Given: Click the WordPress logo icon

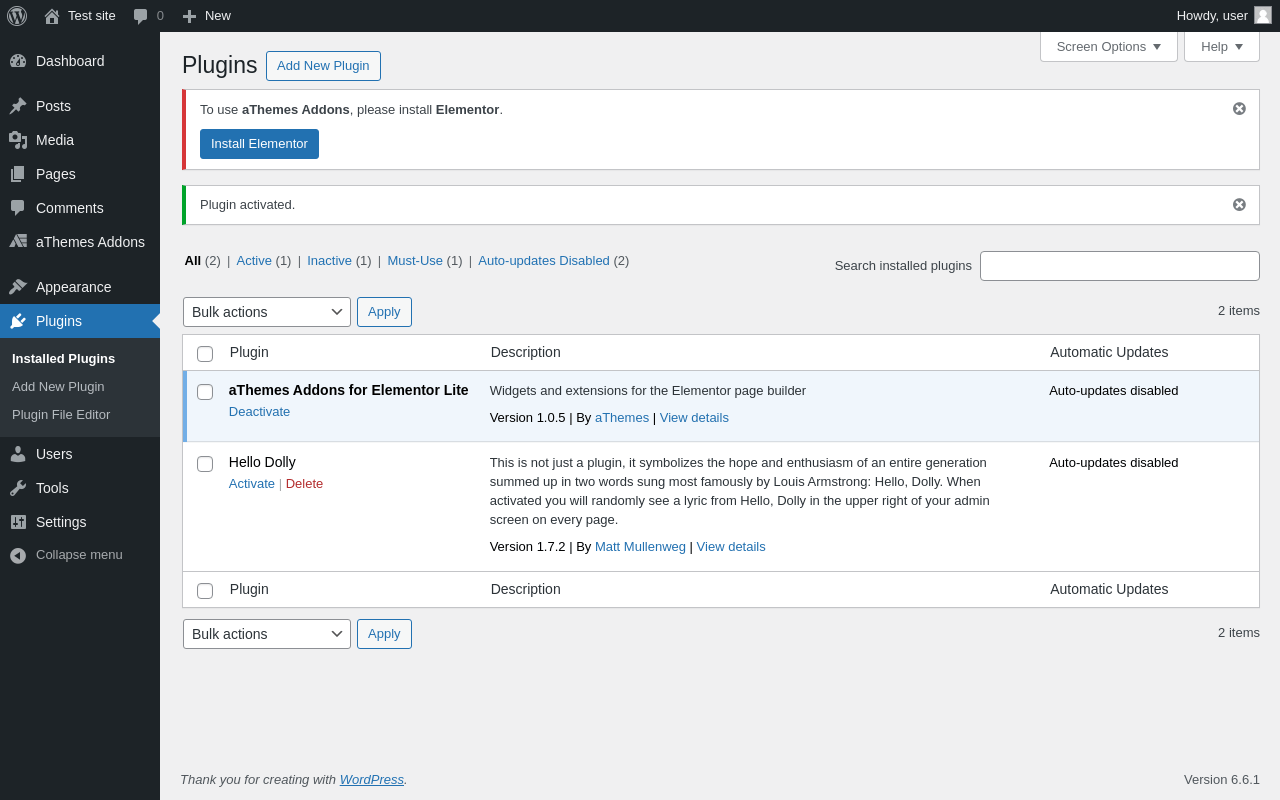Looking at the screenshot, I should [17, 16].
